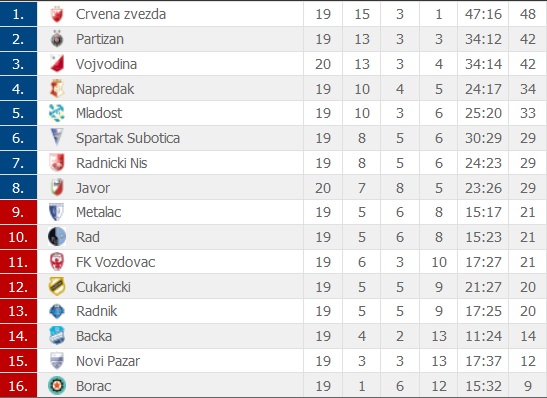The height and width of the screenshot is (398, 547).
Task: Click the Crvena zvezda club crest
Action: pyautogui.click(x=57, y=14)
